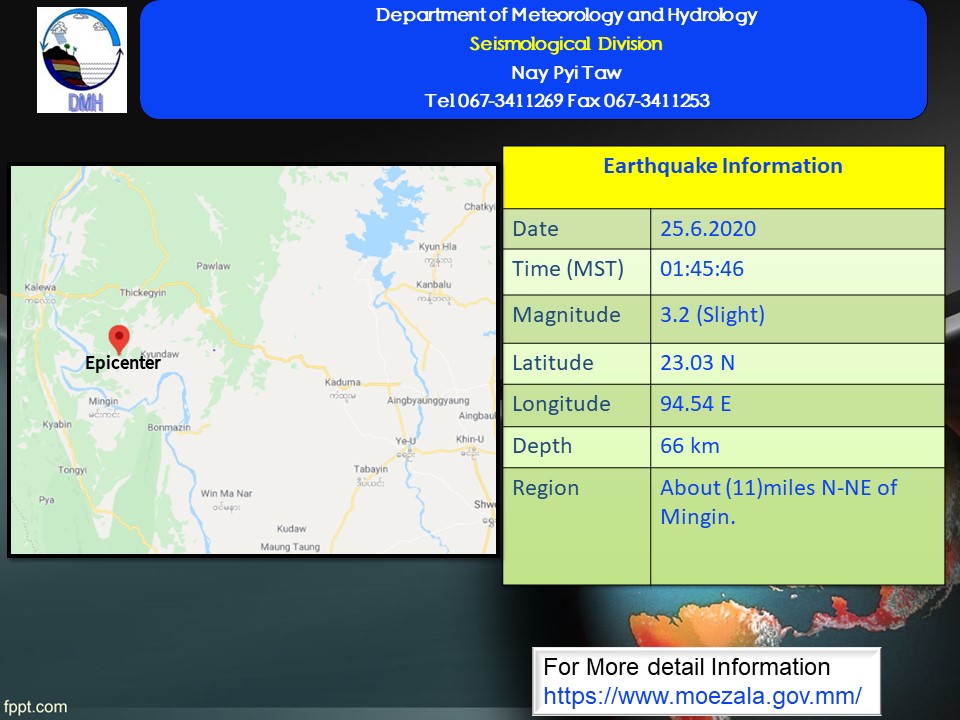Click the Longitude value 94.54 E
Image resolution: width=960 pixels, height=720 pixels.
[x=697, y=404]
